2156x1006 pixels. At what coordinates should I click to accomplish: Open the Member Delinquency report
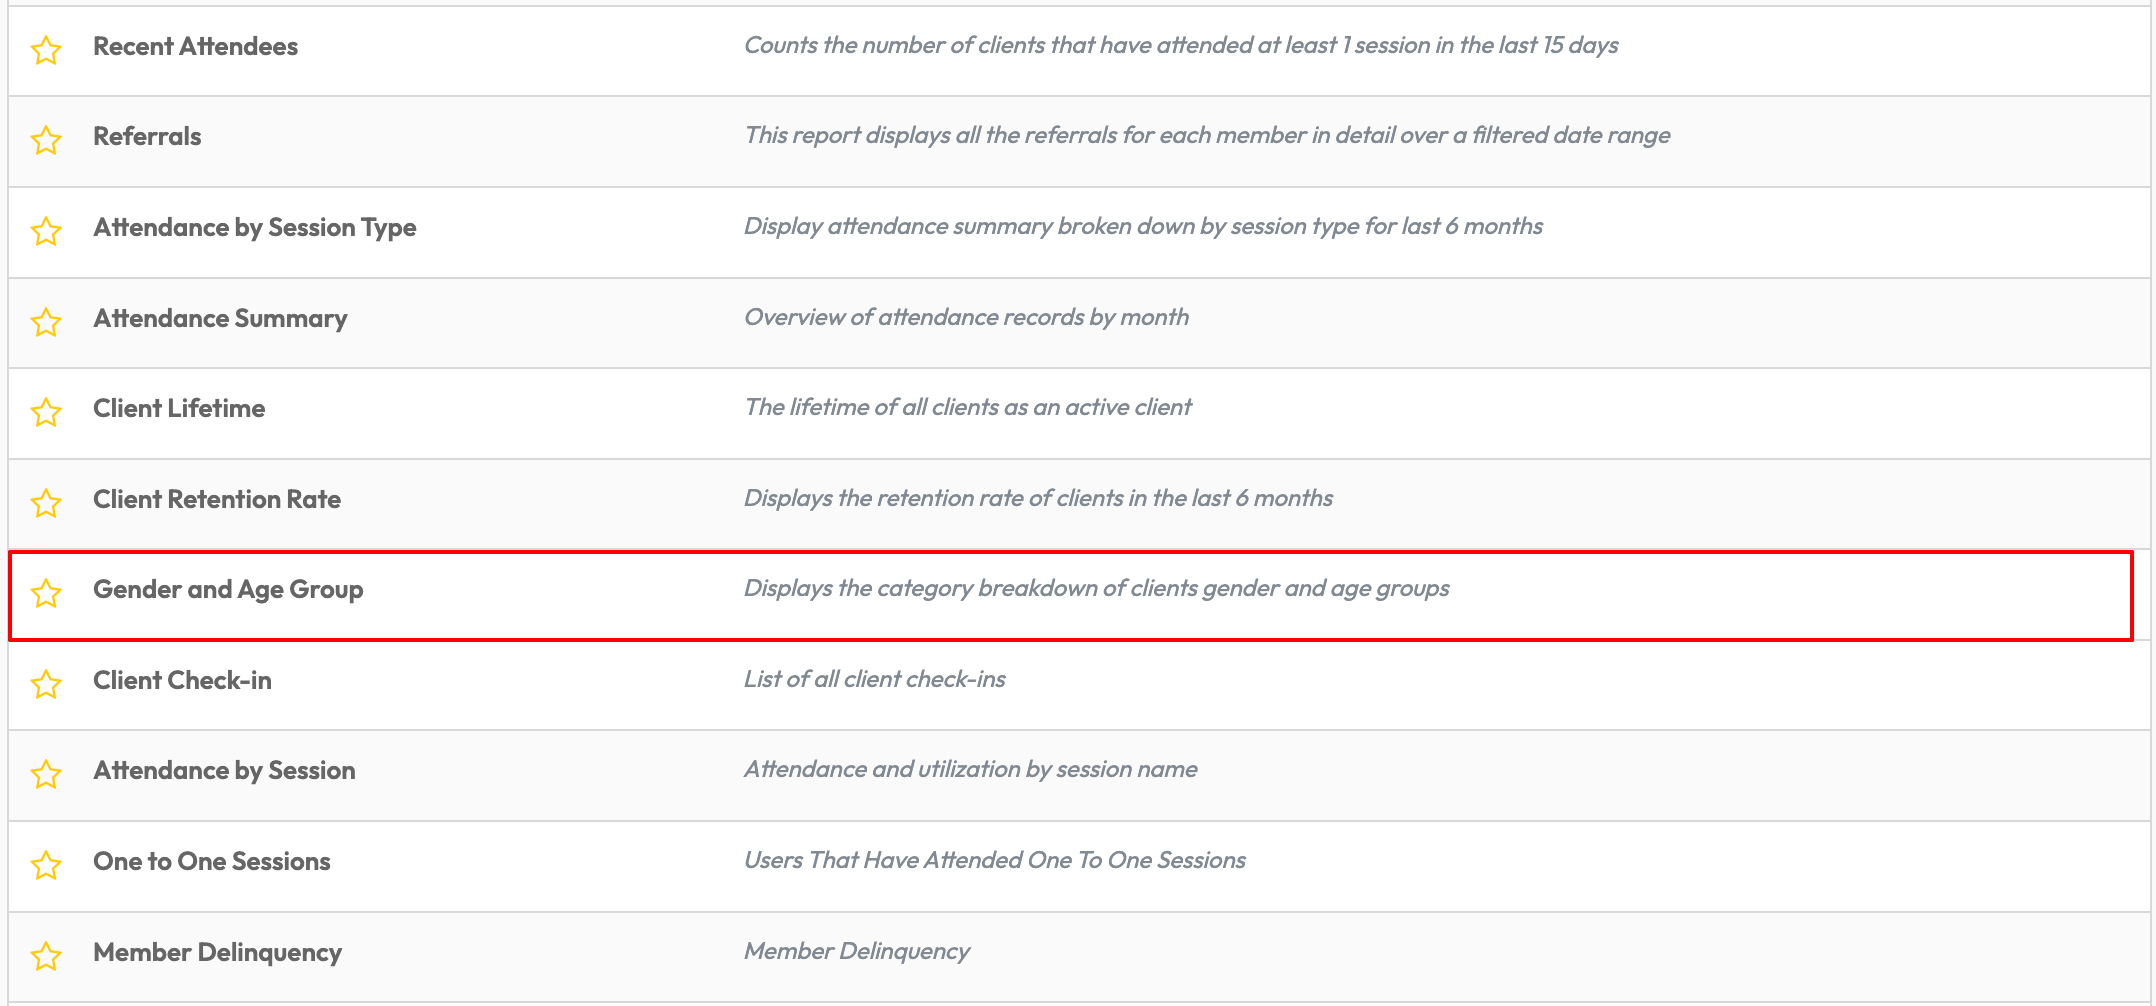pyautogui.click(x=217, y=953)
